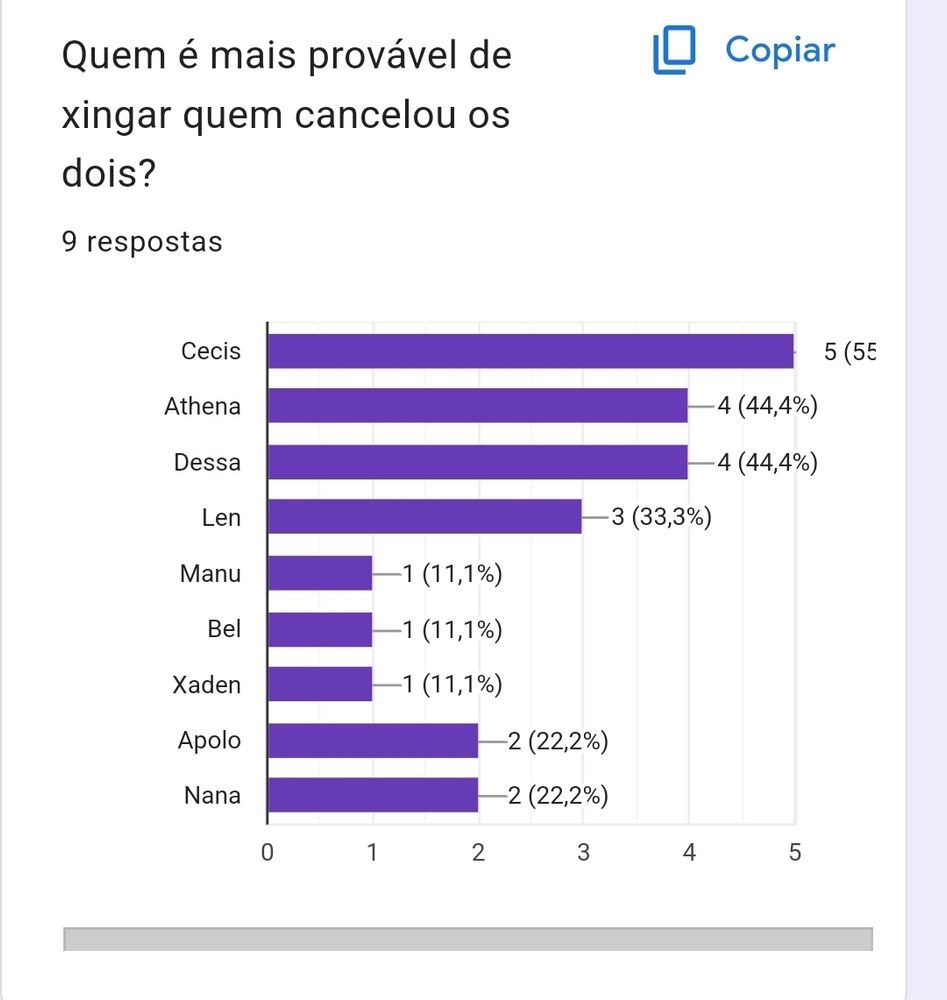
Task: Click the Cecis axis label
Action: point(211,352)
